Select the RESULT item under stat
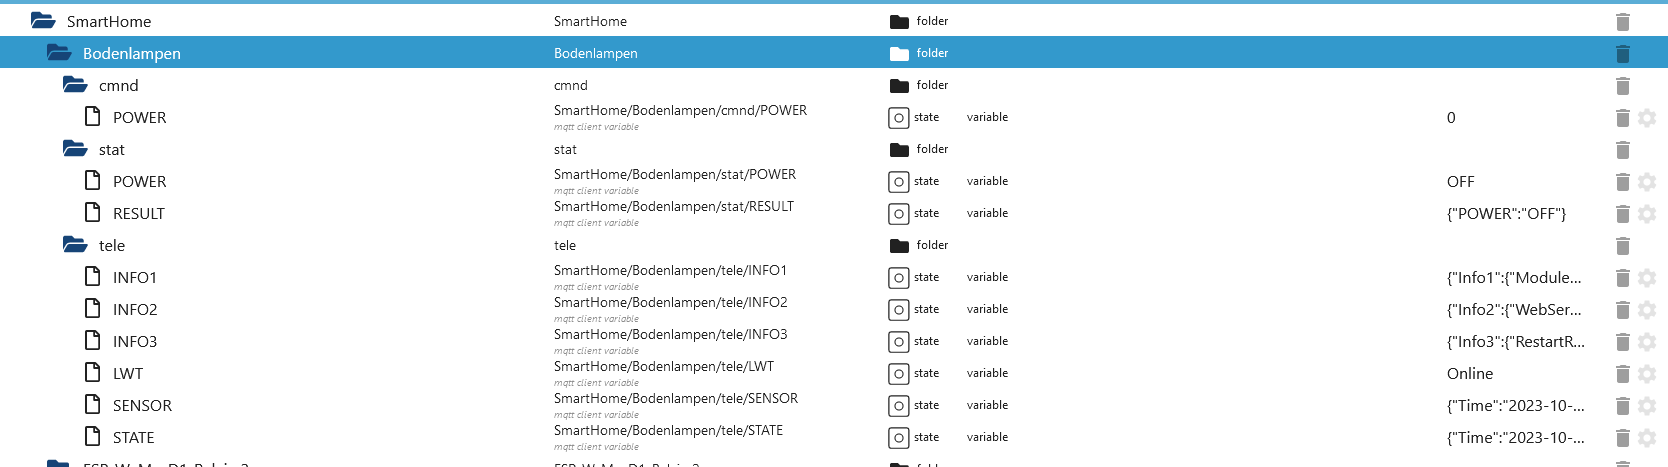This screenshot has height=467, width=1668. (x=139, y=214)
